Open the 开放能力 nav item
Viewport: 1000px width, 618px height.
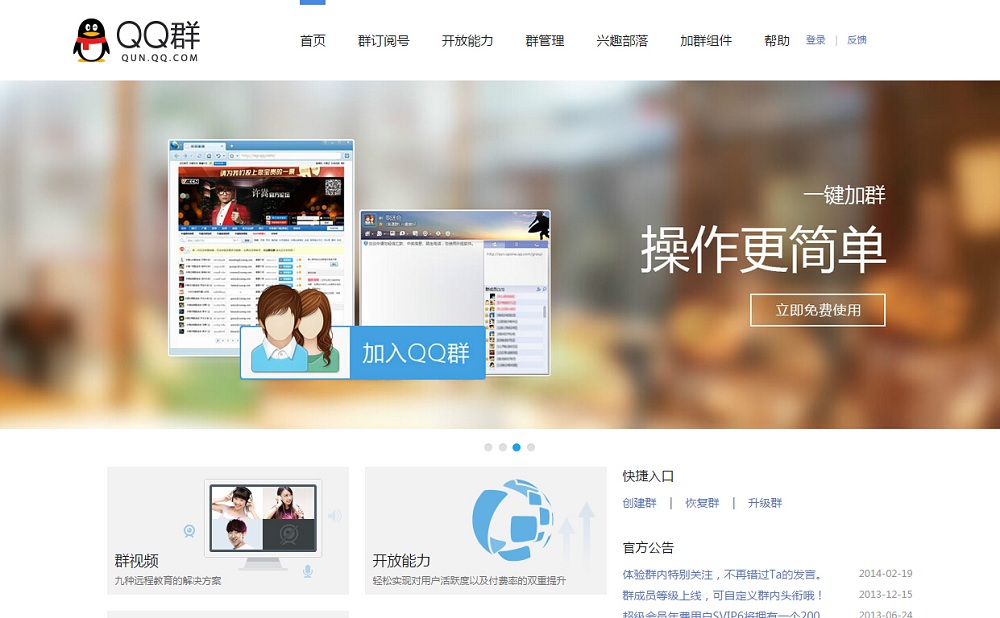click(x=467, y=41)
